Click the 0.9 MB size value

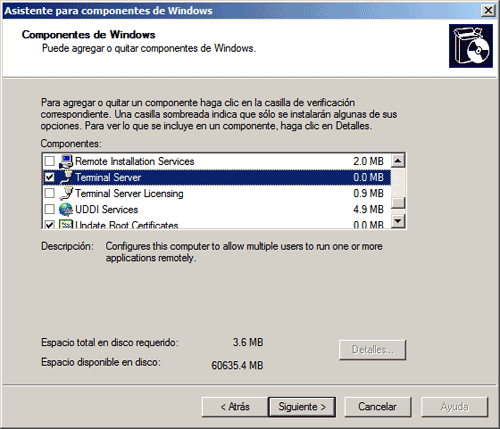[368, 193]
